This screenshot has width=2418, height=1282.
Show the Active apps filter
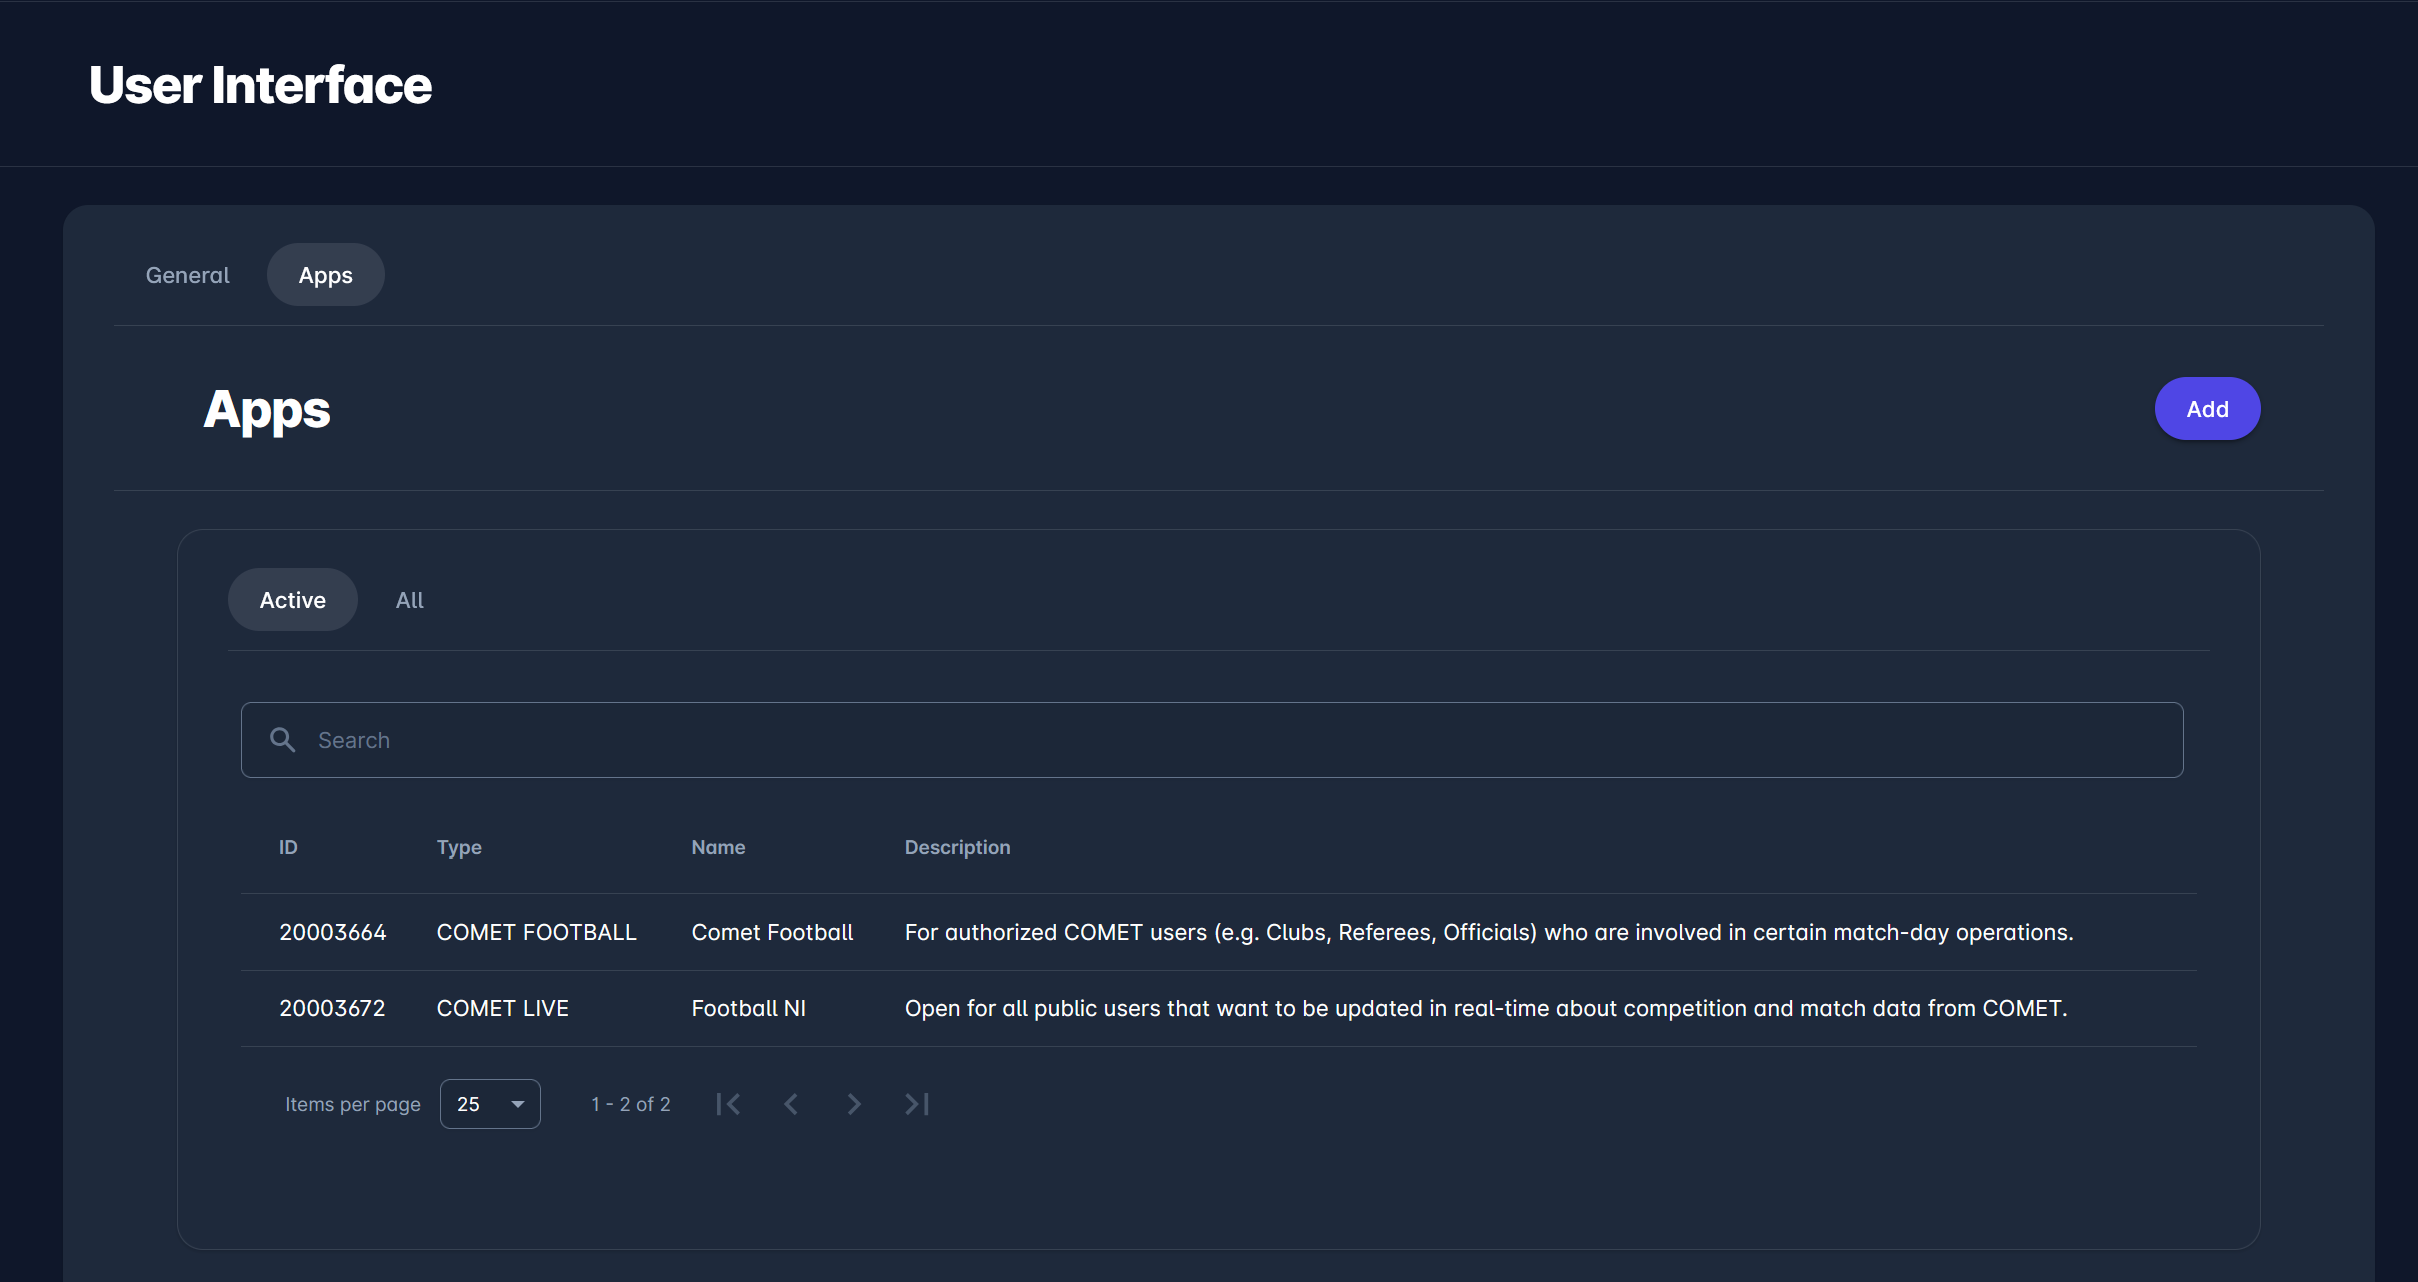tap(292, 600)
